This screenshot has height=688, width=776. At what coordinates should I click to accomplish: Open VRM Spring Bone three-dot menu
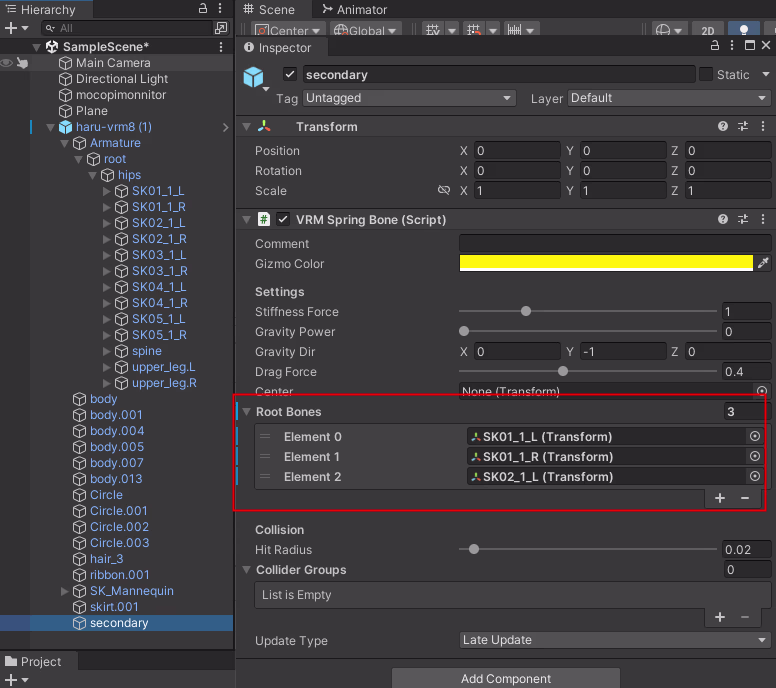[x=763, y=219]
